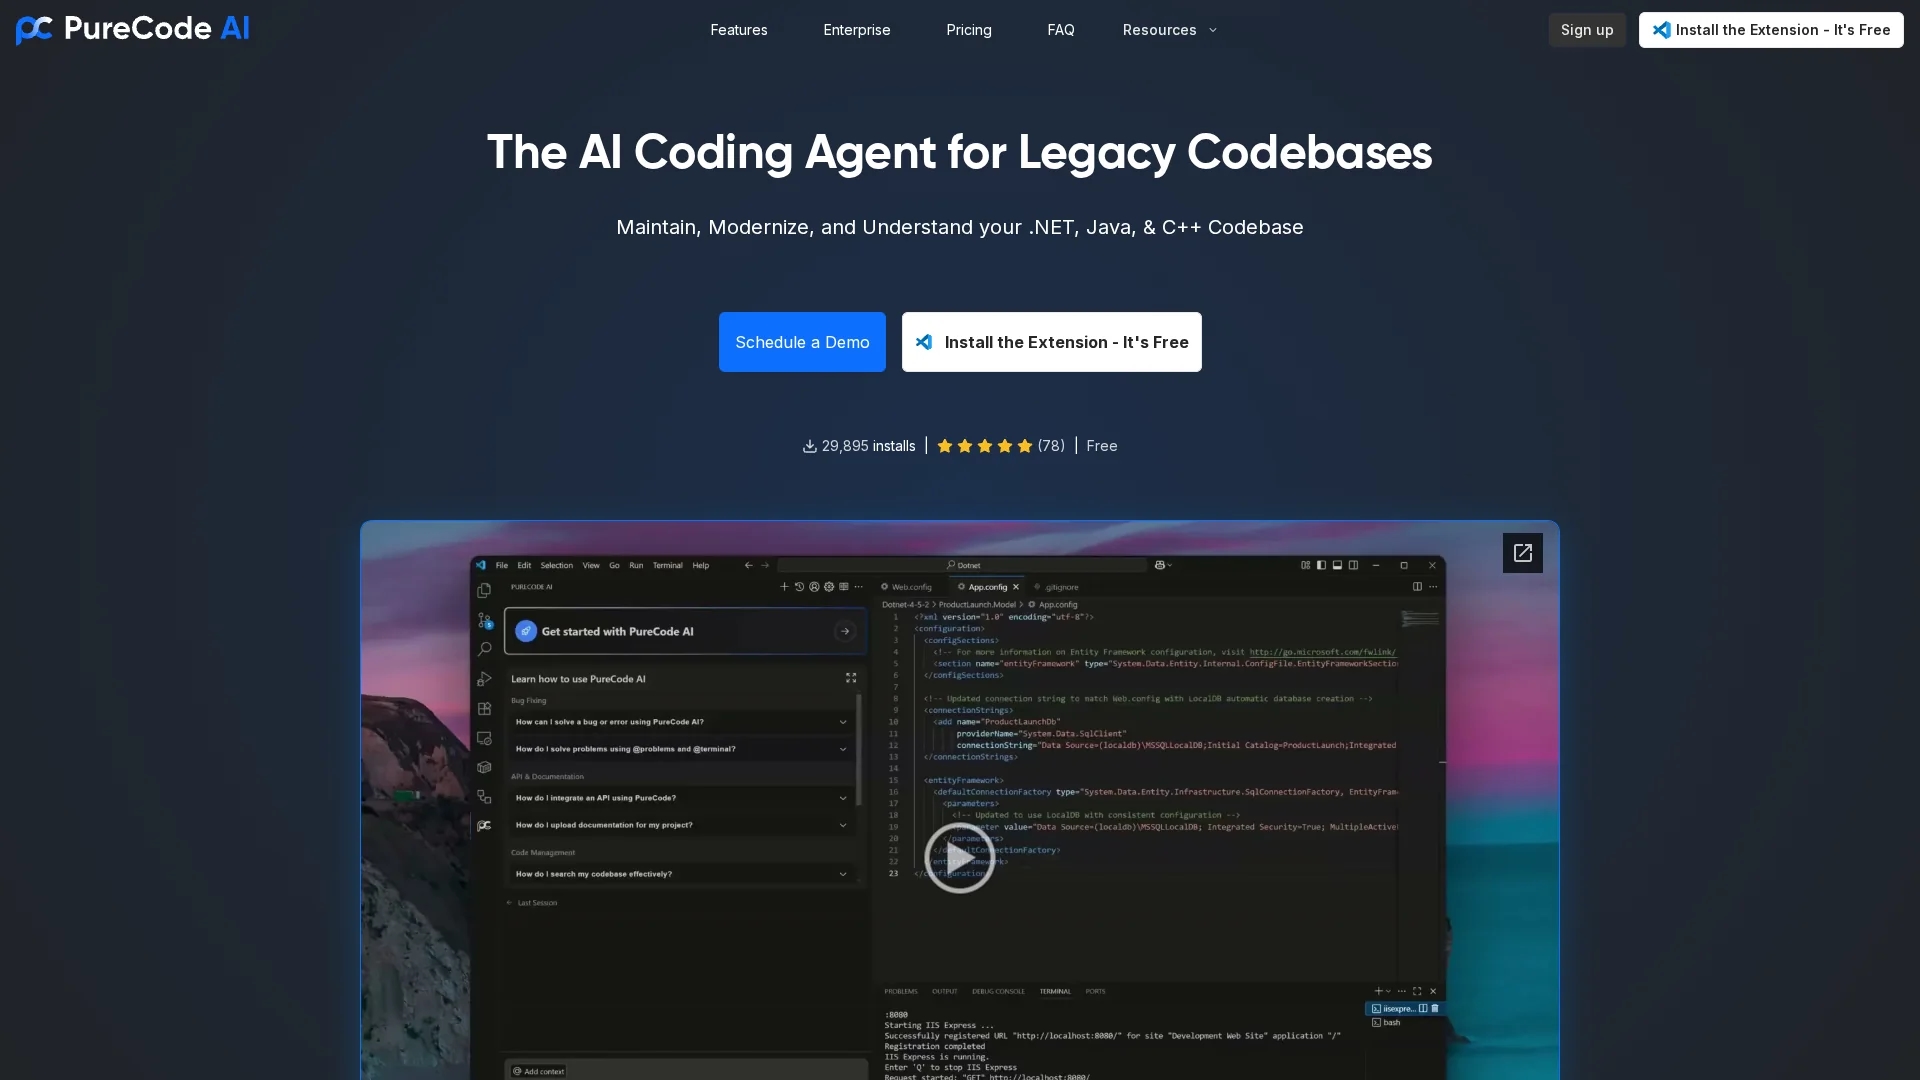The image size is (1920, 1080).
Task: Go to the Enterprise page
Action: pos(857,30)
